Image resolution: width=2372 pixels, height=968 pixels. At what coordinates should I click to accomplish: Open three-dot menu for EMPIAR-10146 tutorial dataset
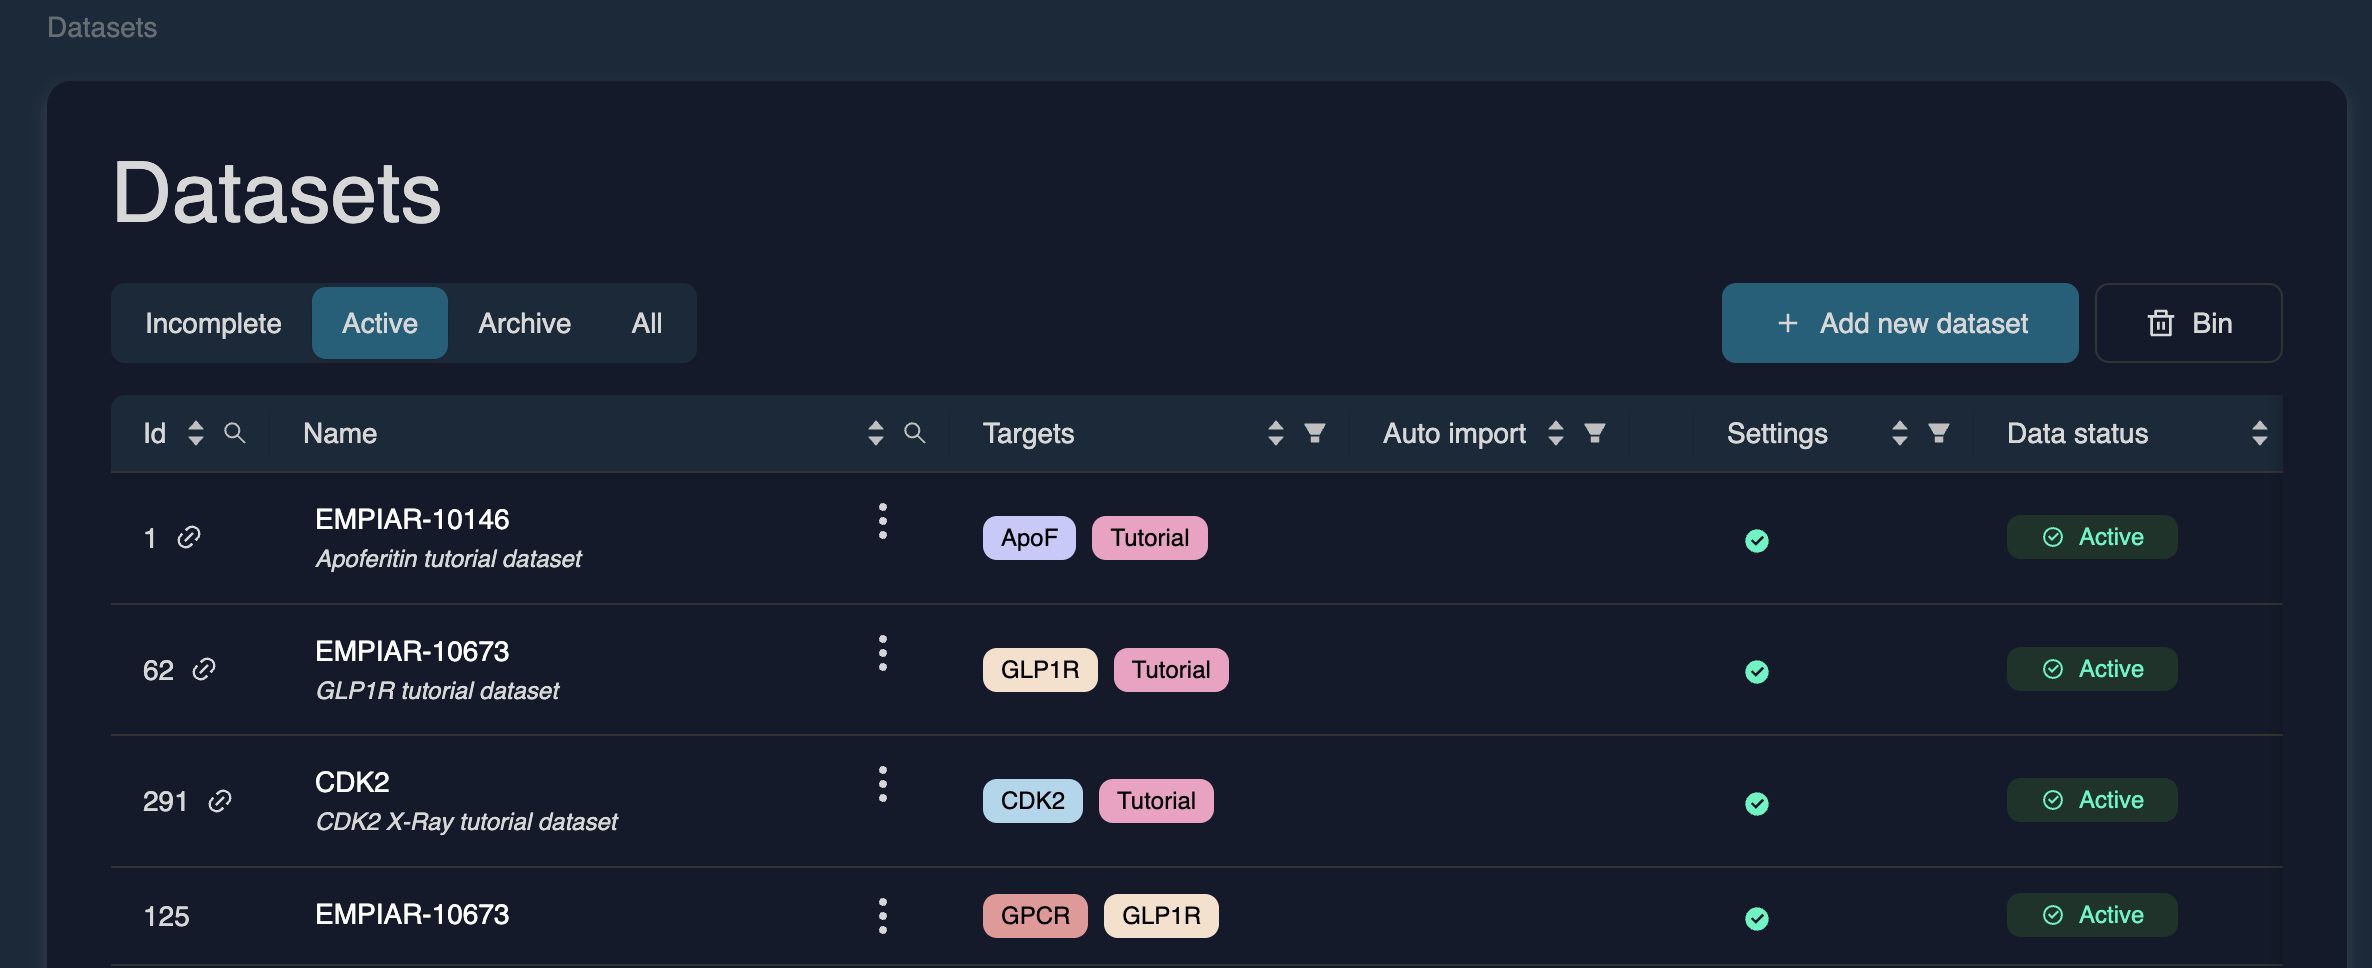point(882,521)
